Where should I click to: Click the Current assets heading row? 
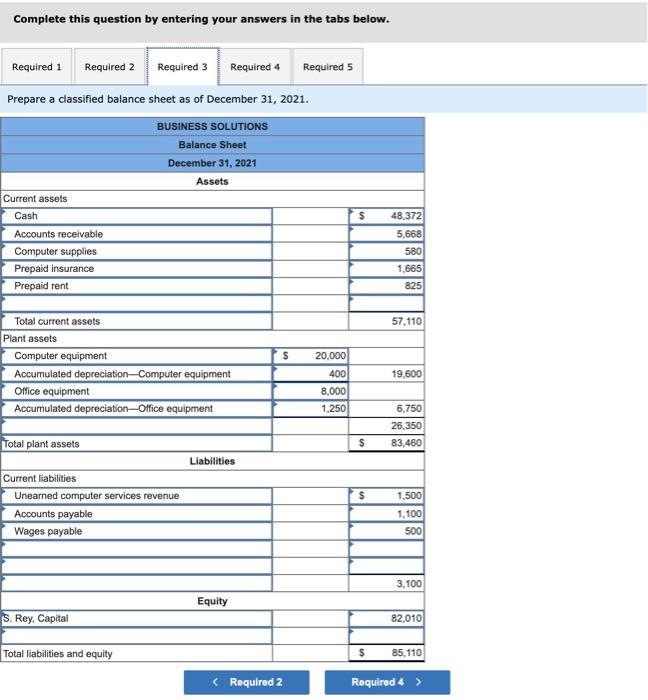pos(212,199)
